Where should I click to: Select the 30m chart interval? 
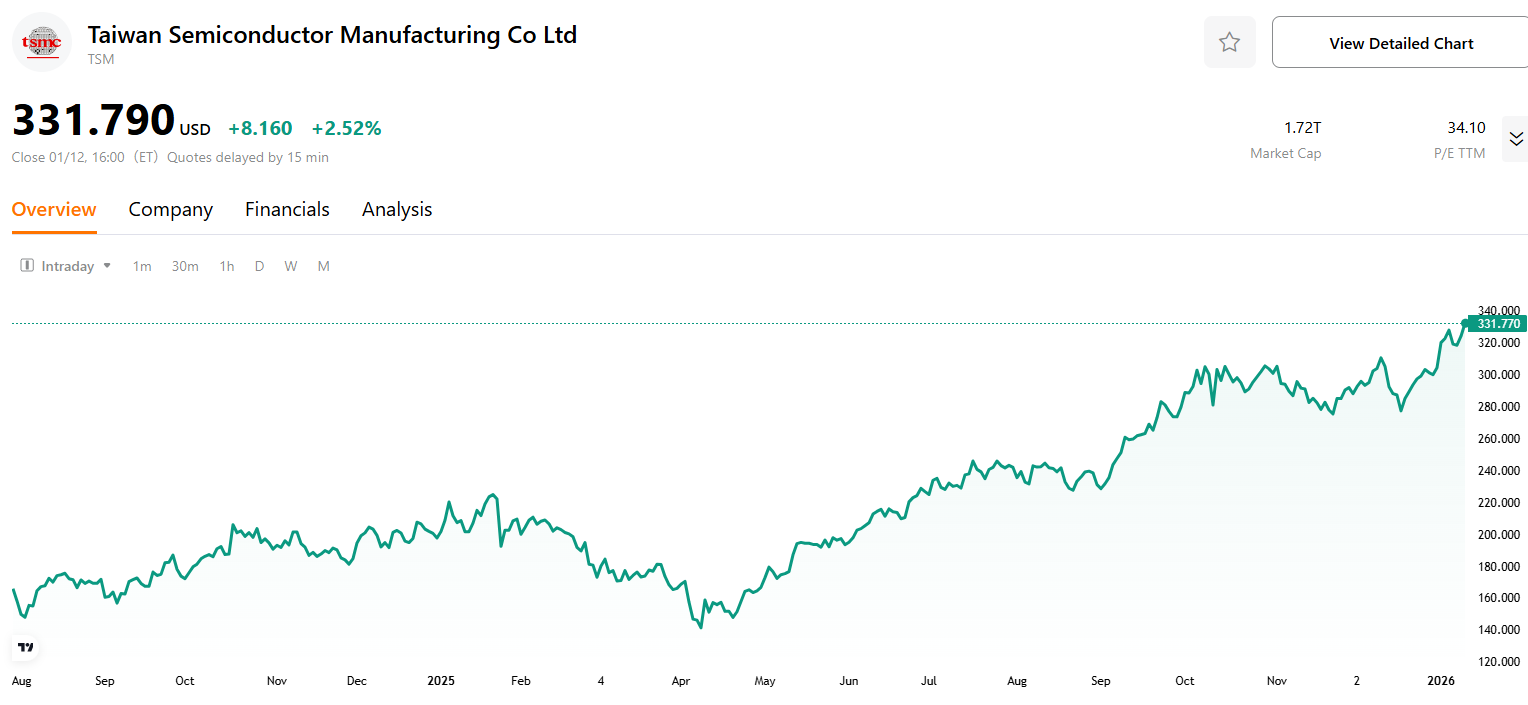point(185,266)
